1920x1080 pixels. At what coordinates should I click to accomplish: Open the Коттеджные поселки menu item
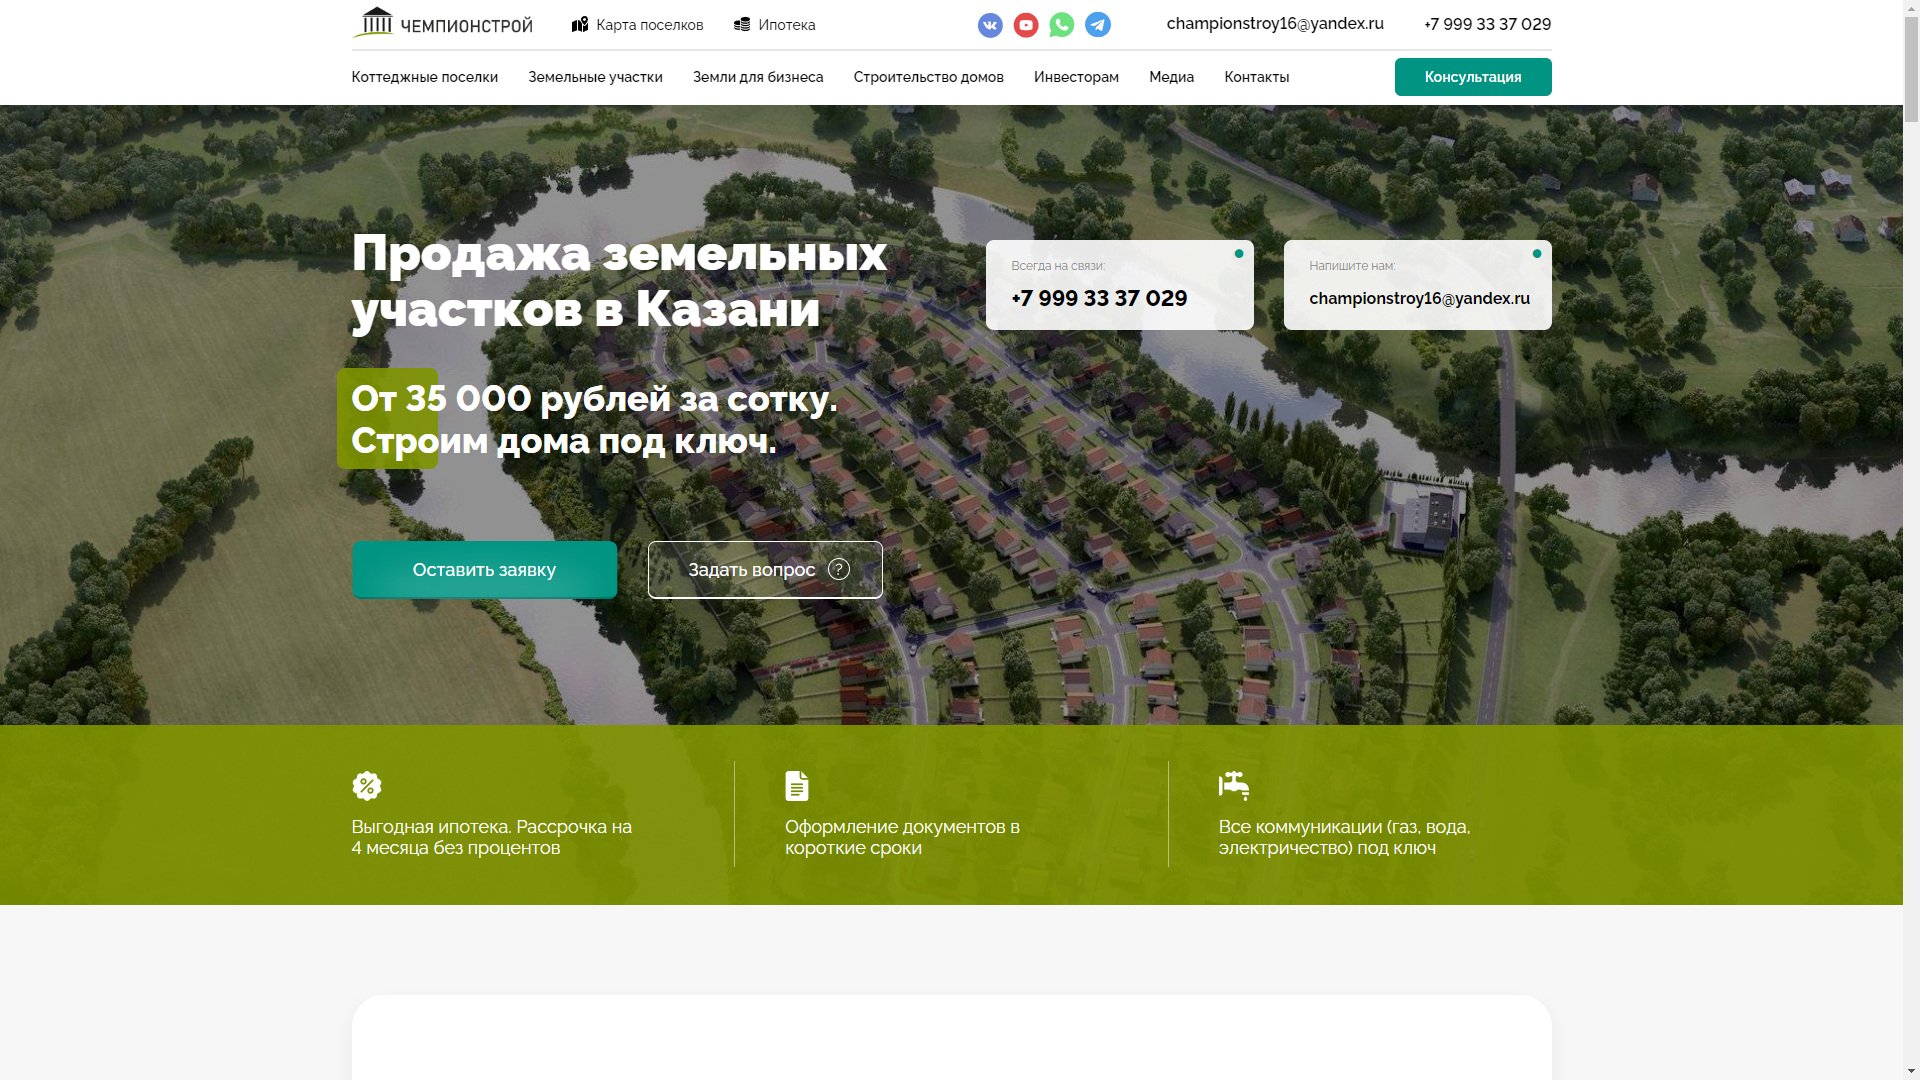click(424, 77)
